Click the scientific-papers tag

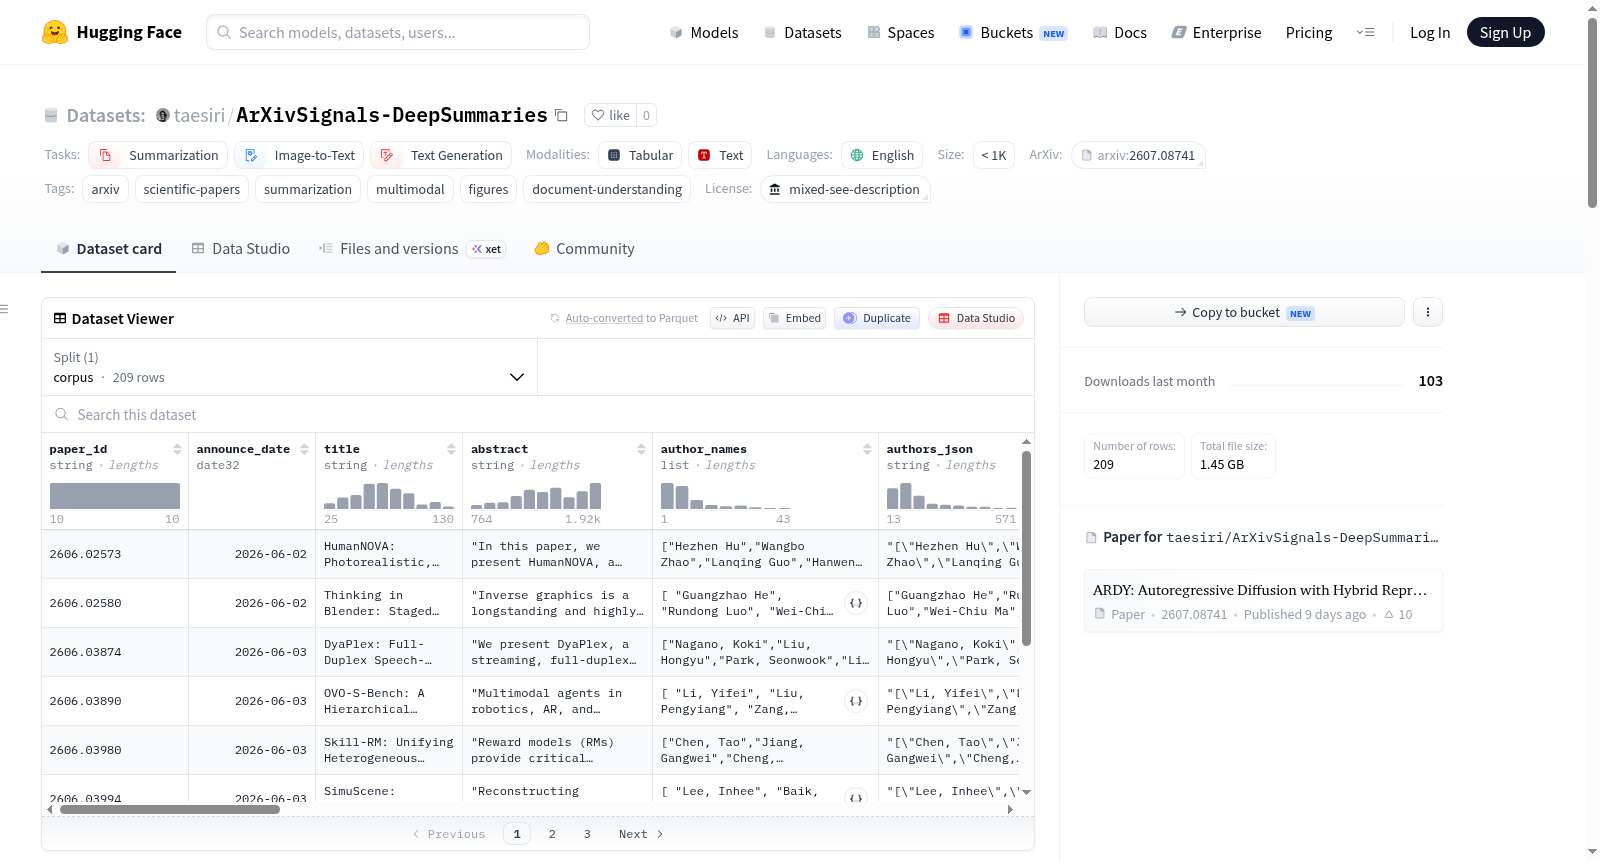(x=192, y=190)
